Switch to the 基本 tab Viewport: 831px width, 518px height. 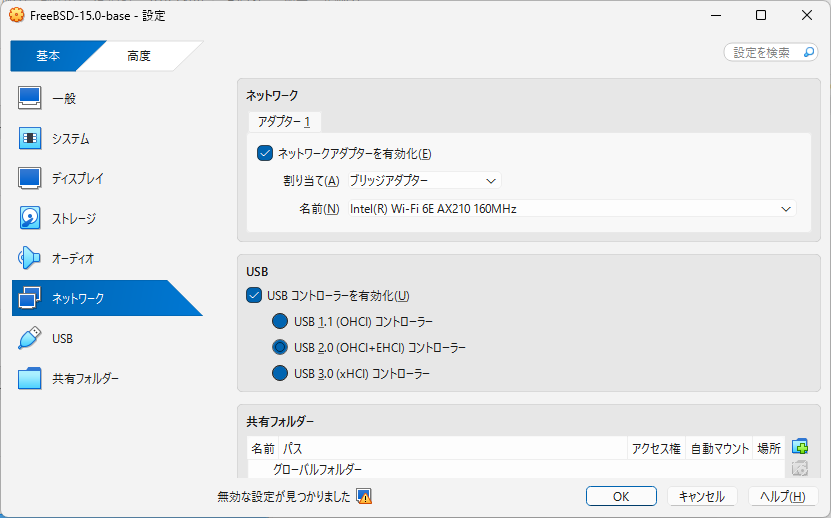[x=48, y=56]
